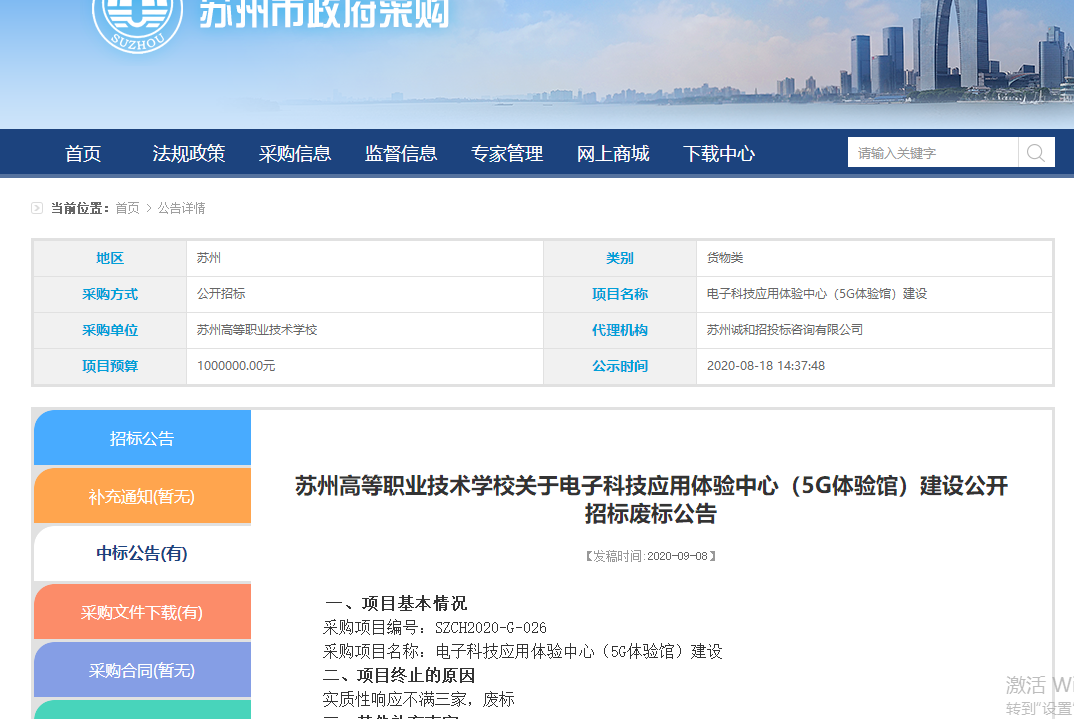This screenshot has width=1074, height=719.
Task: Click the 公开招标 procurement method value
Action: click(x=221, y=294)
